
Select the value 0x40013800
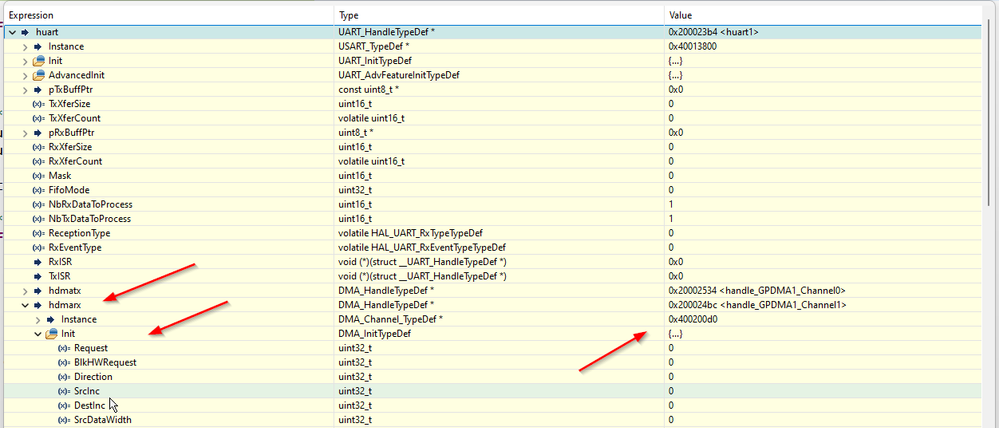(x=691, y=46)
